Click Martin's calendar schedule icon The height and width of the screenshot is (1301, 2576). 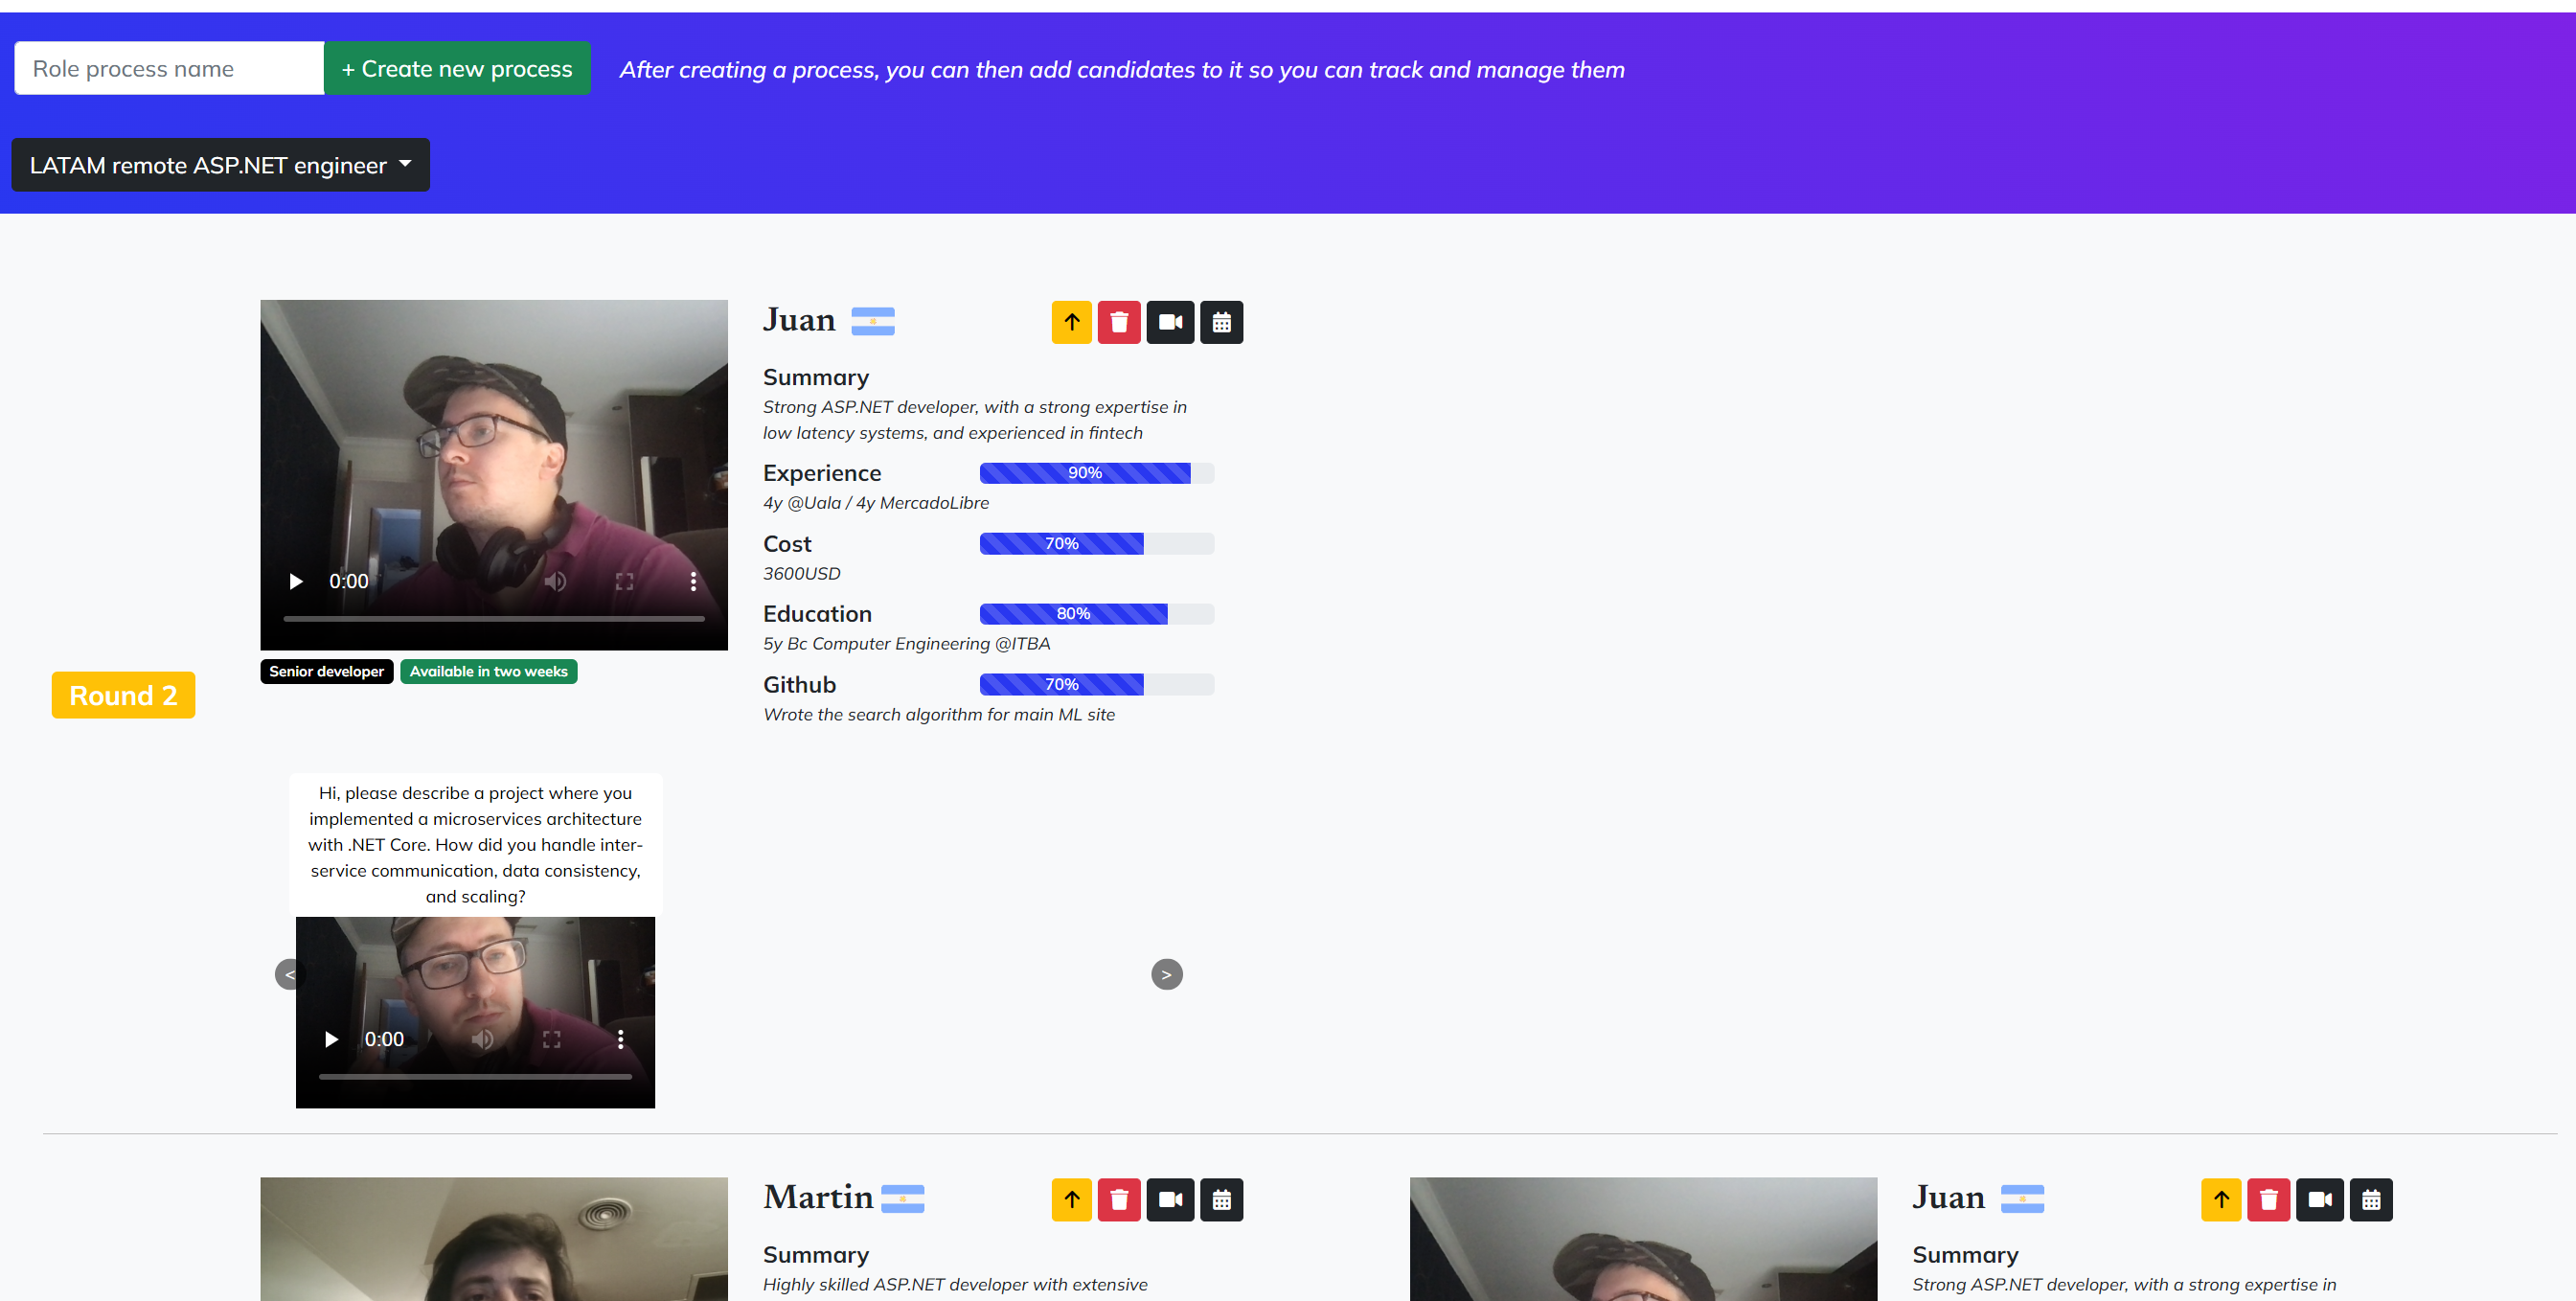[x=1221, y=1199]
